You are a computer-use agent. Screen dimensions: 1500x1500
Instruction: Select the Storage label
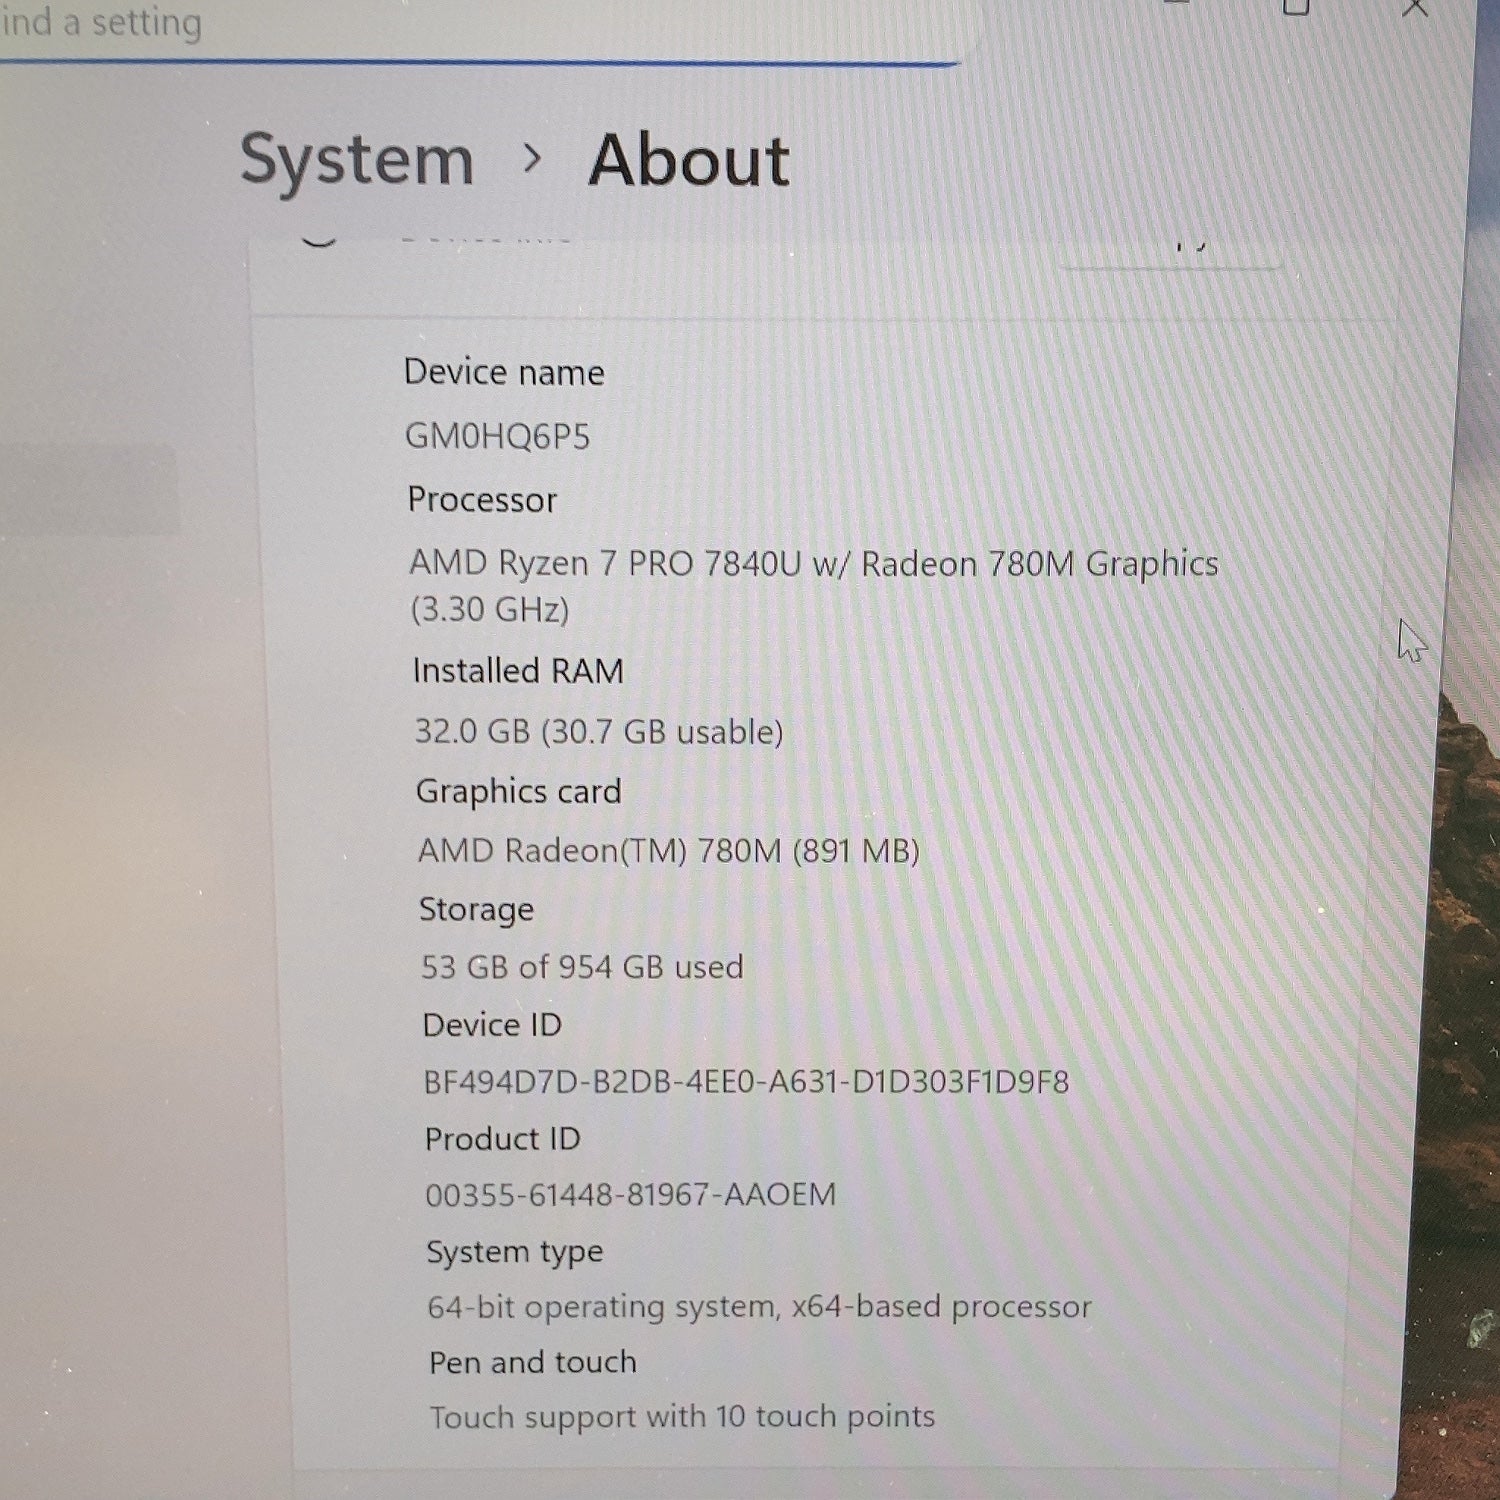tap(476, 910)
